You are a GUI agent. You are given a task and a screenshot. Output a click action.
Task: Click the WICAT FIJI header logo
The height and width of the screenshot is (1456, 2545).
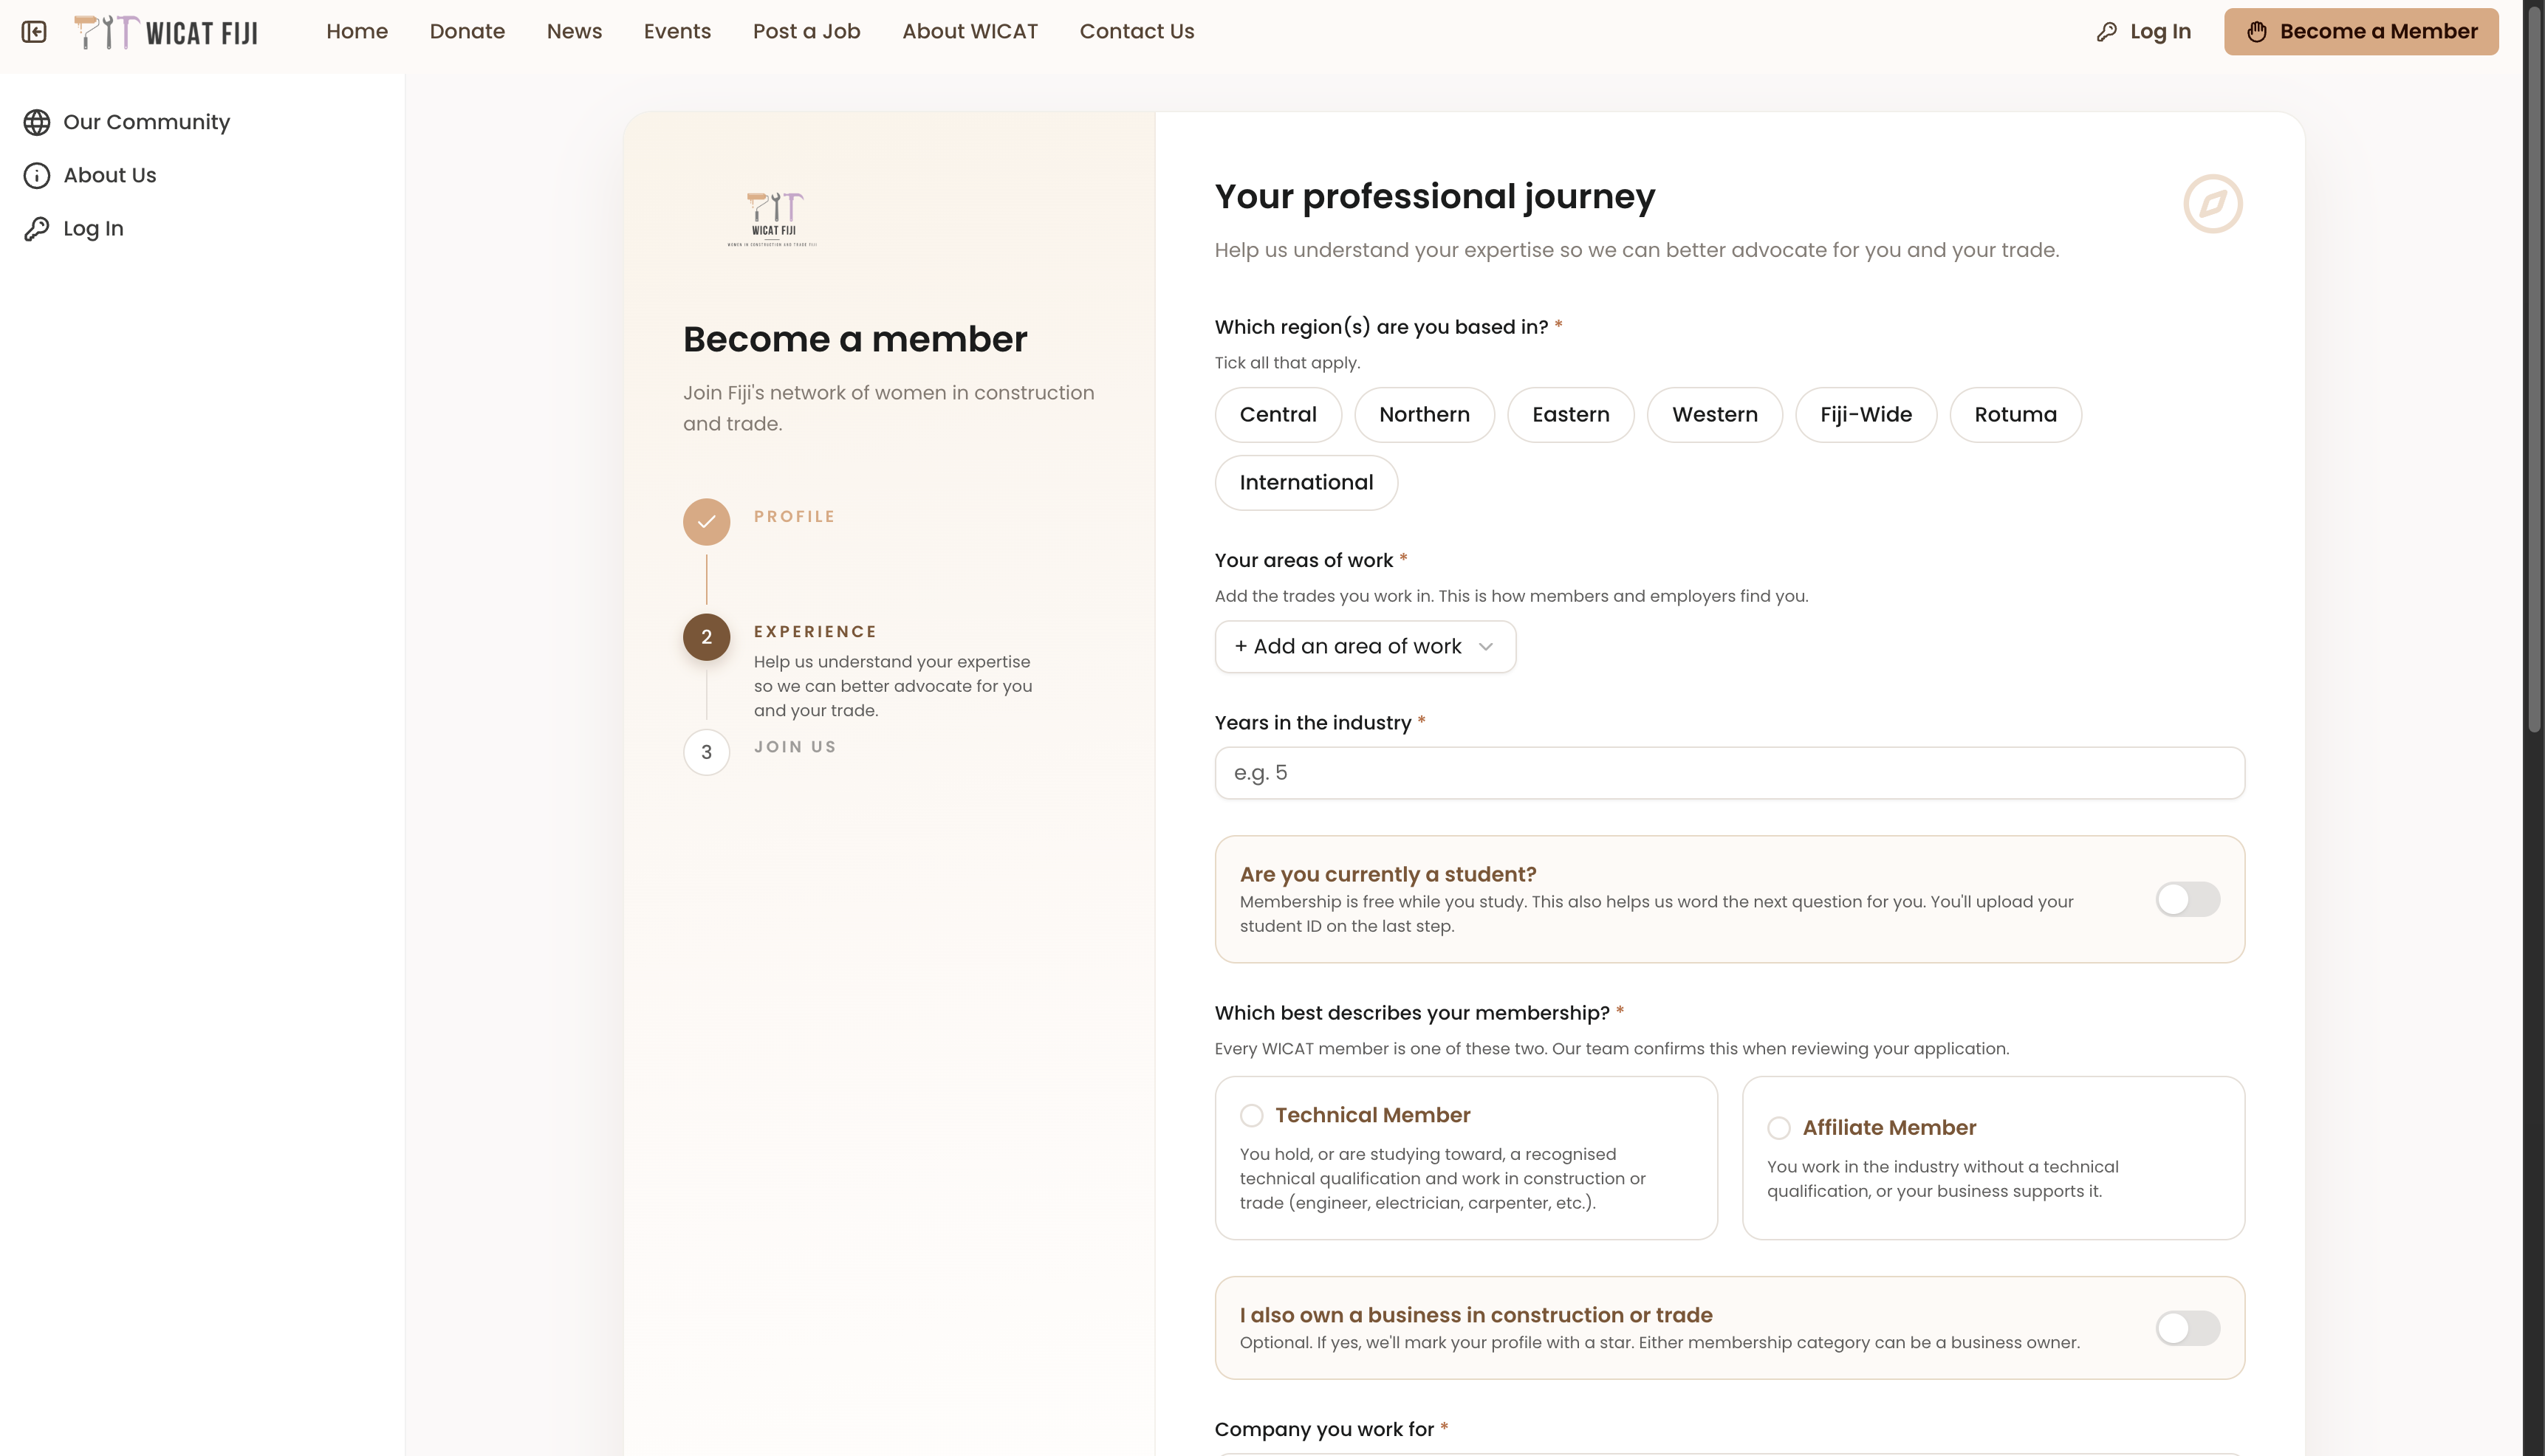point(166,32)
